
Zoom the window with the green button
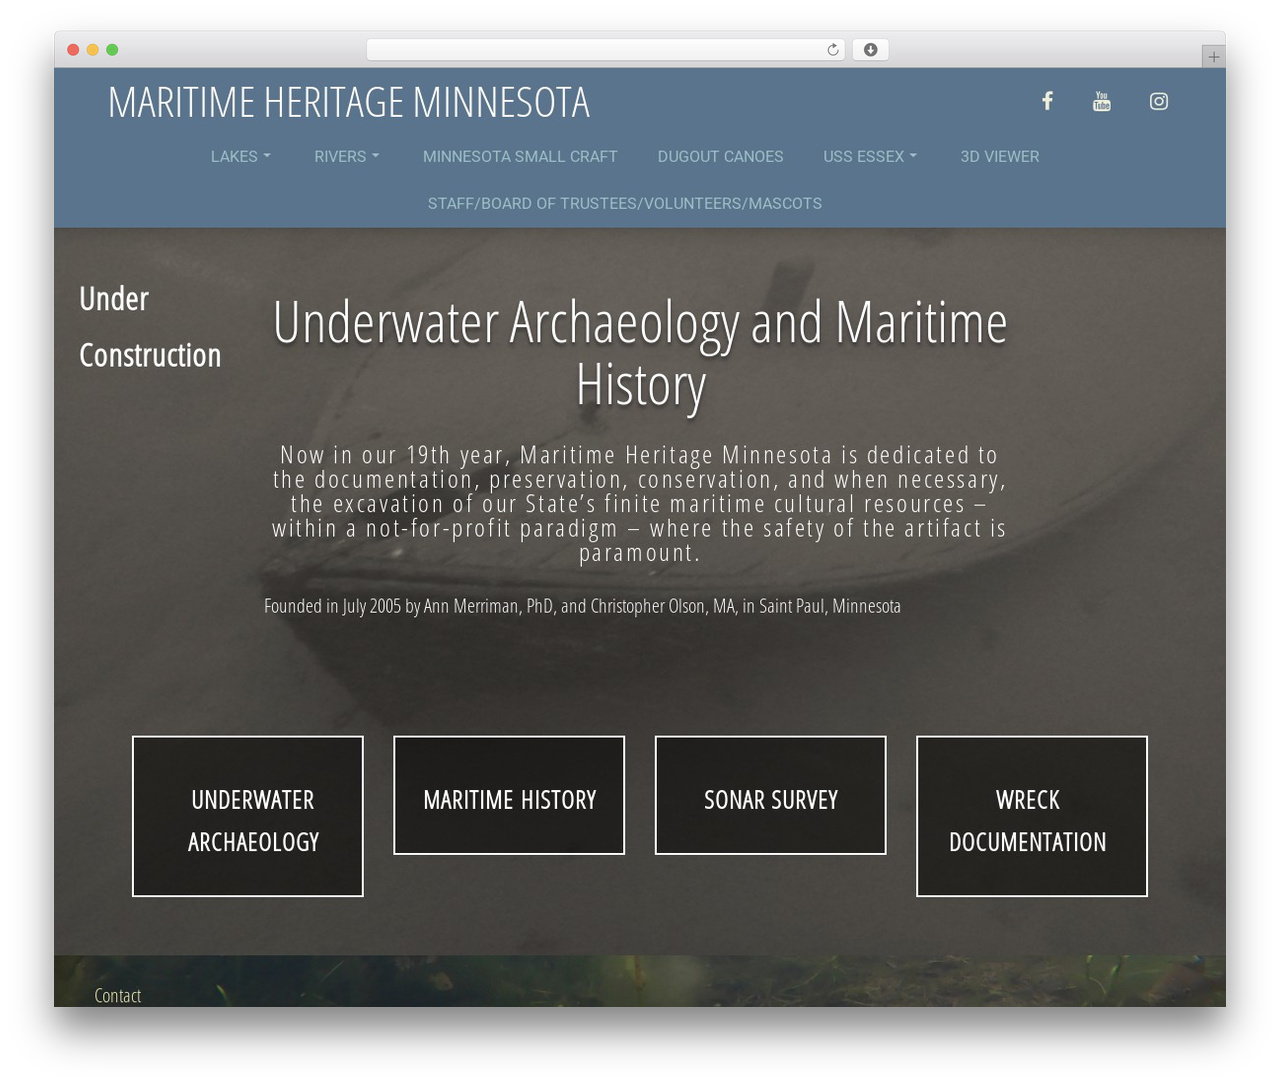click(112, 50)
